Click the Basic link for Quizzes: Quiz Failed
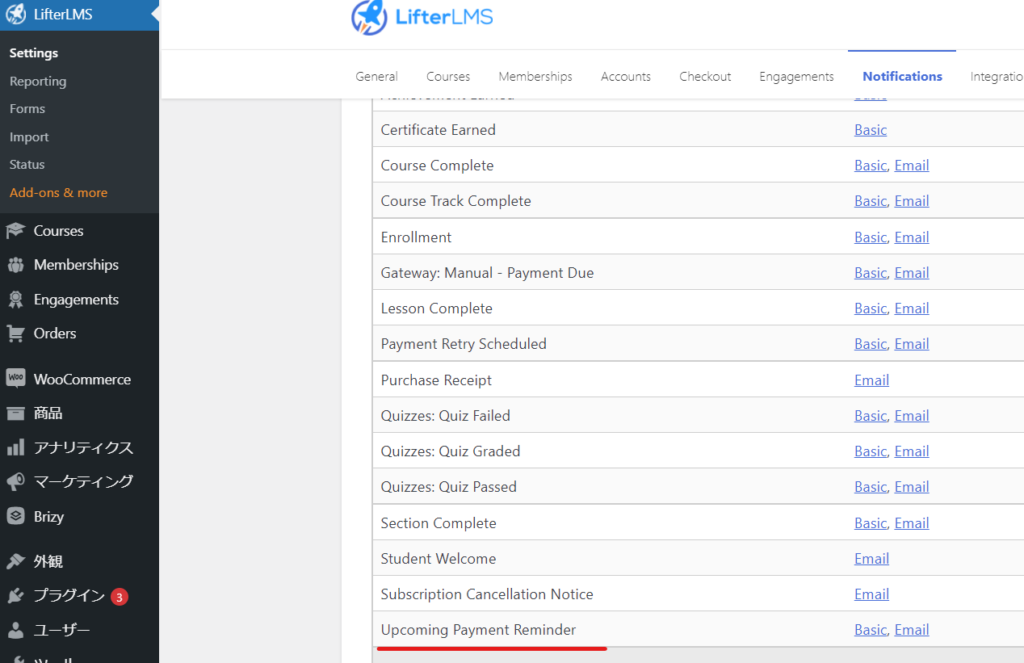 pyautogui.click(x=871, y=415)
